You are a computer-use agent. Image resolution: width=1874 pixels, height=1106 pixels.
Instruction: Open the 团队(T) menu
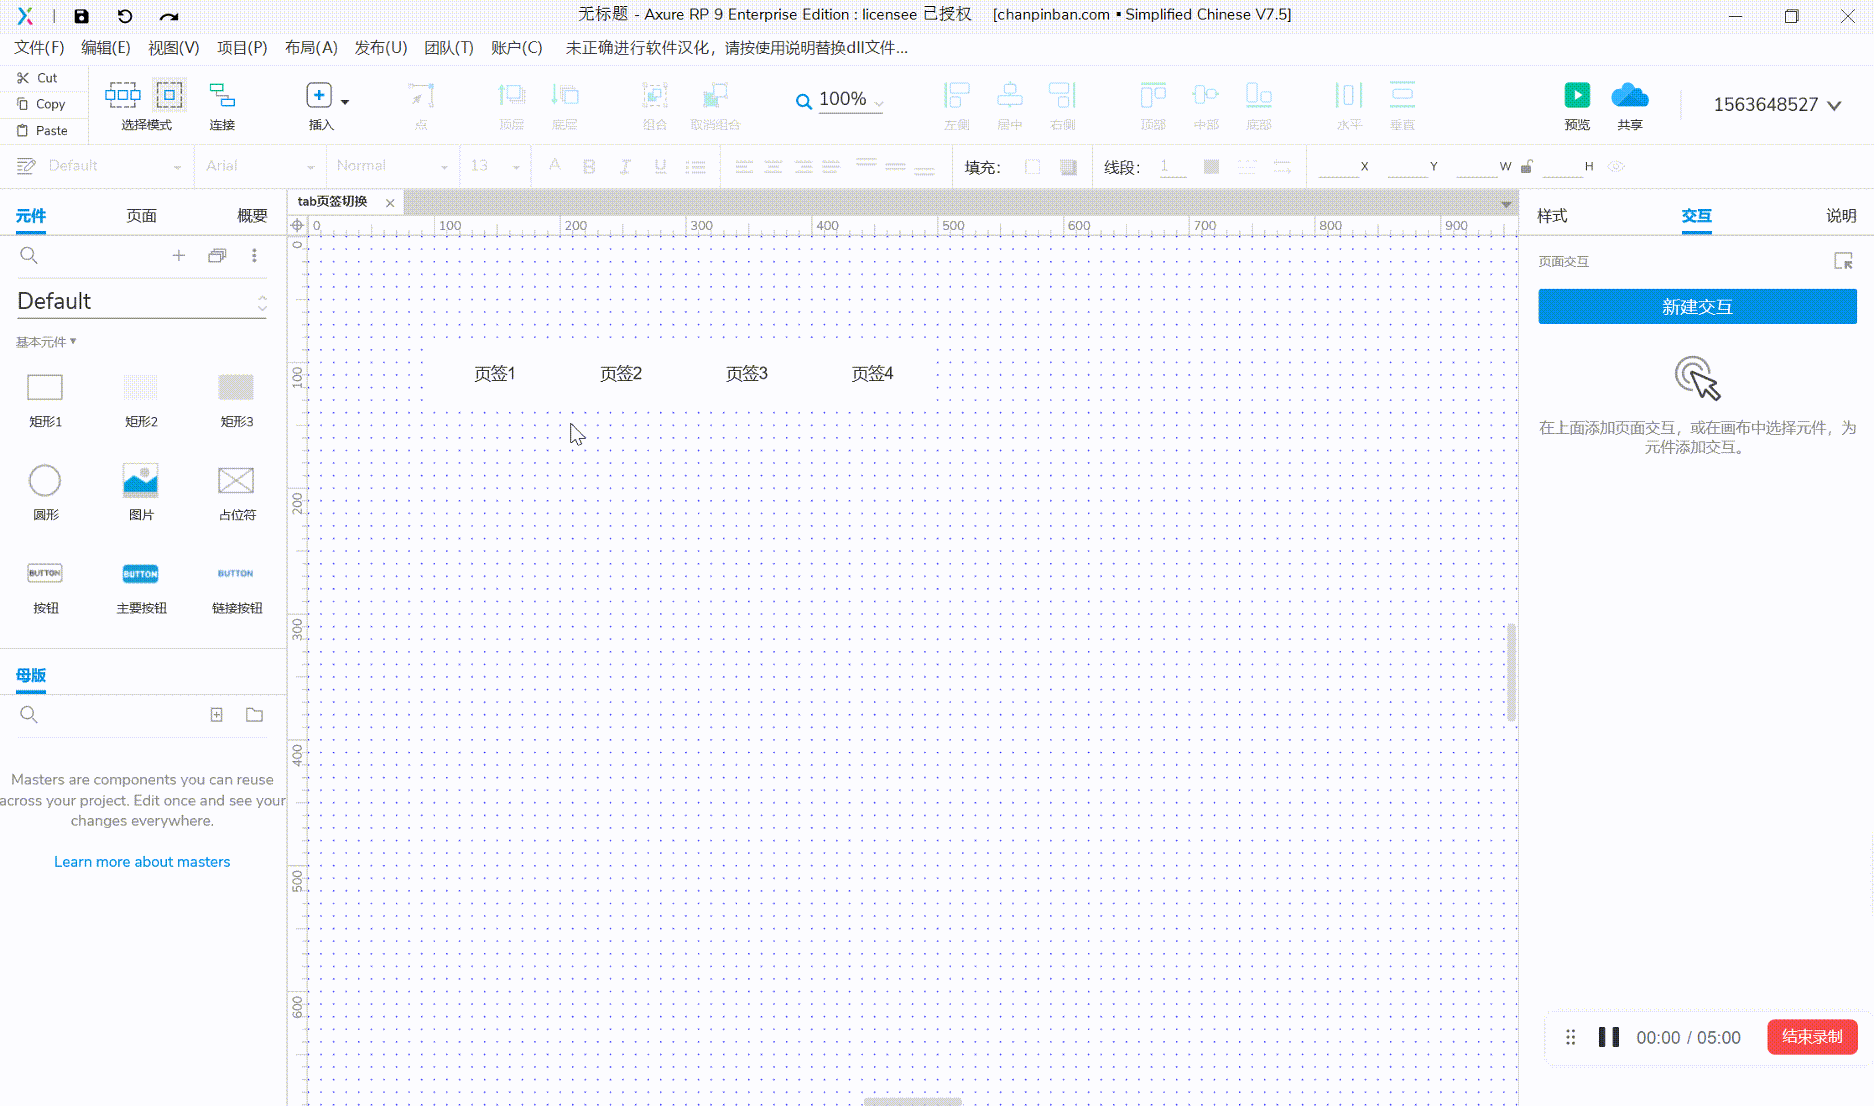point(449,48)
